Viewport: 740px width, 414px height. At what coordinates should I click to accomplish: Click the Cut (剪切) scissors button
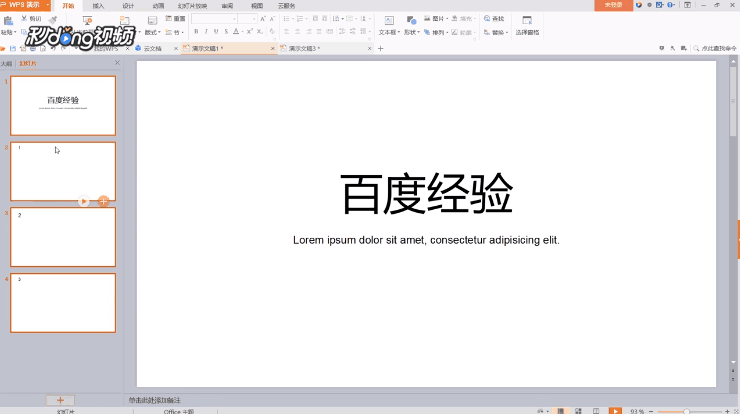pos(31,18)
